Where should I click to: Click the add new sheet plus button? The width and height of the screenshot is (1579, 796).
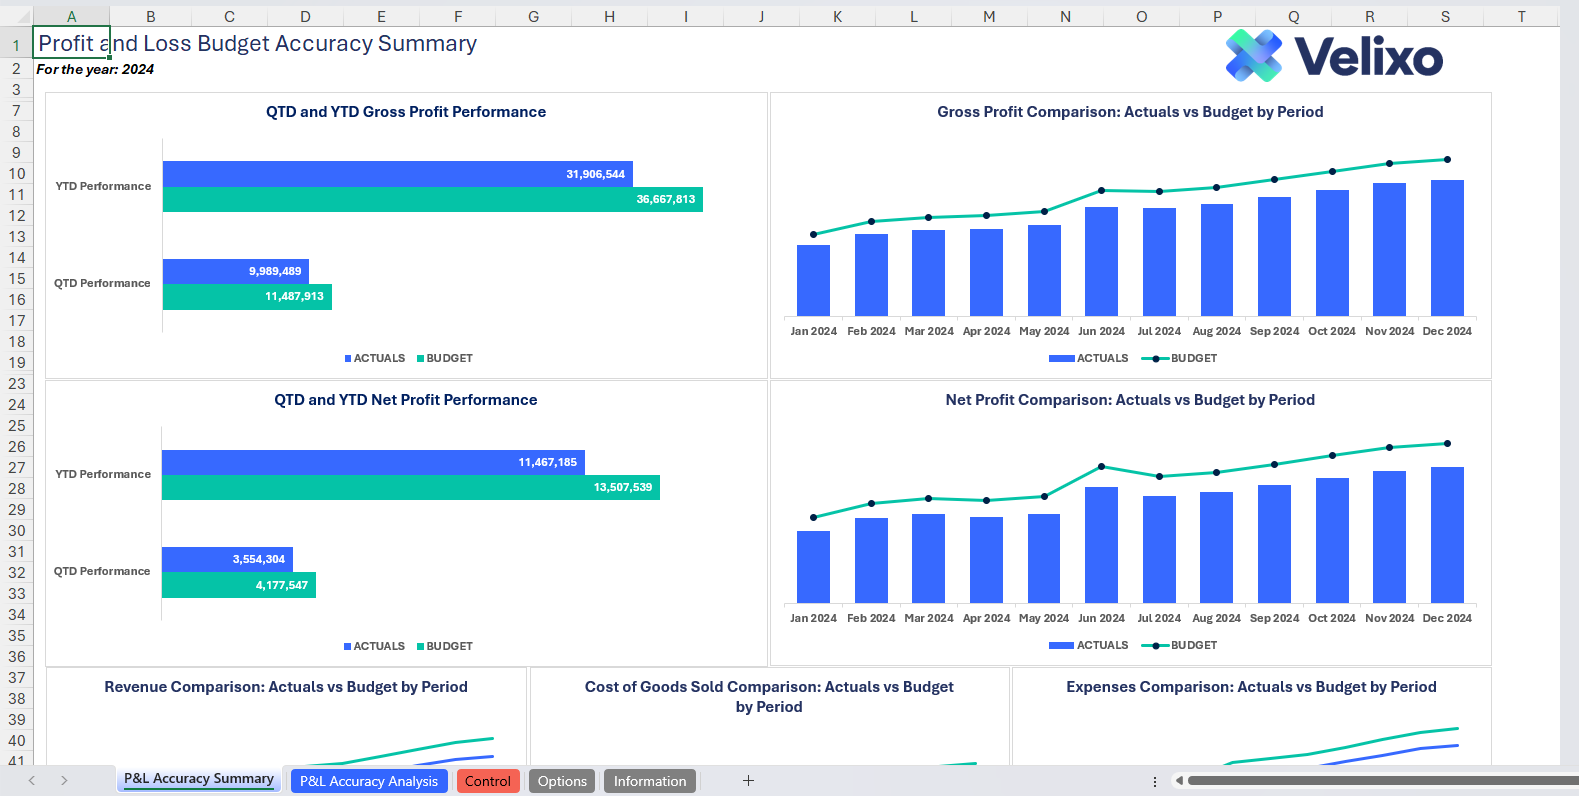[748, 781]
